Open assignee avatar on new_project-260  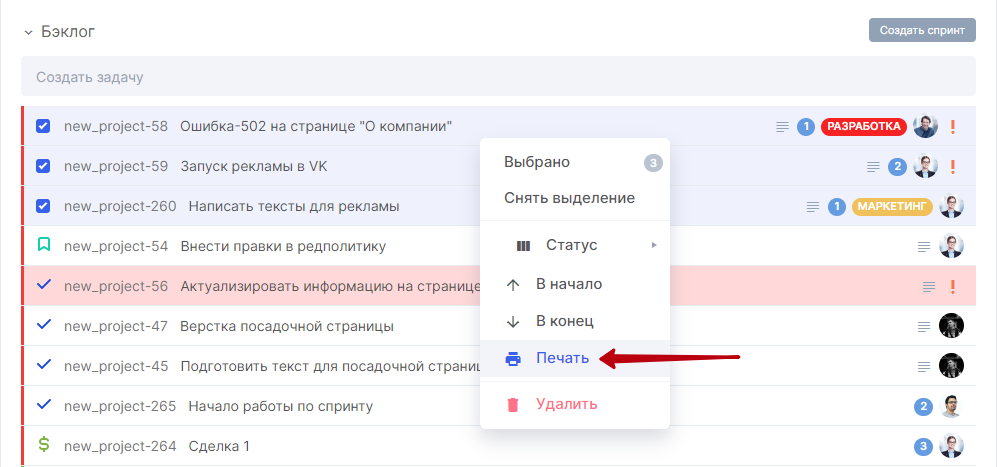951,206
